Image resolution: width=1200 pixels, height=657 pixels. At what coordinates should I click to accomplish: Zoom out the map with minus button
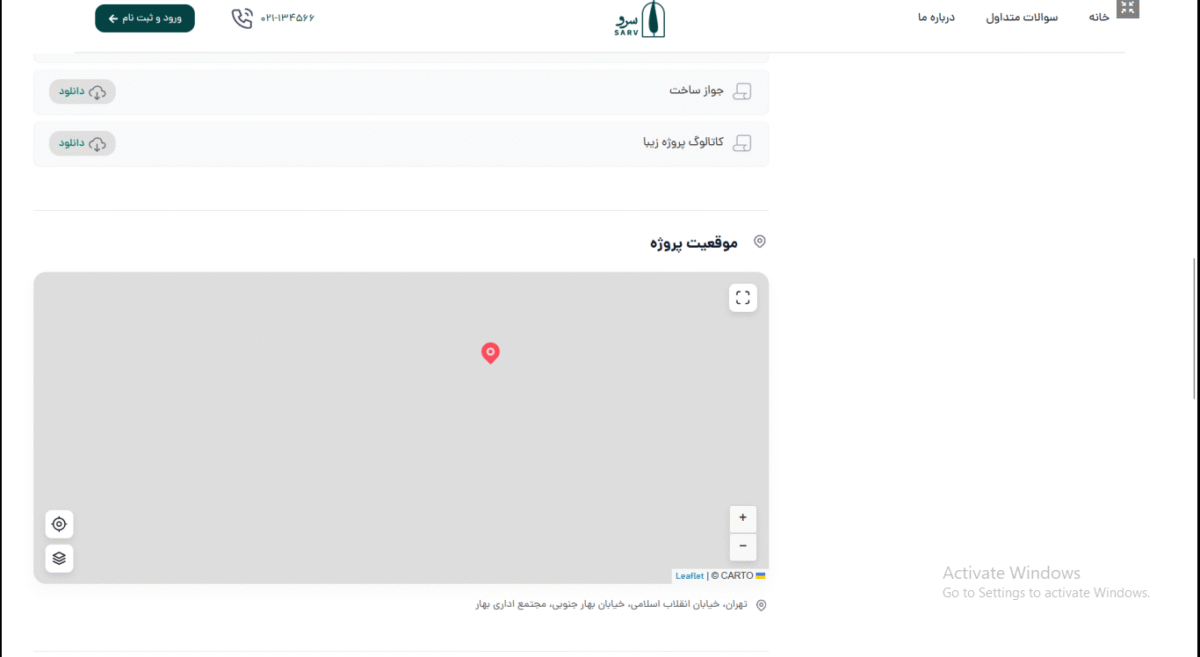[x=742, y=546]
